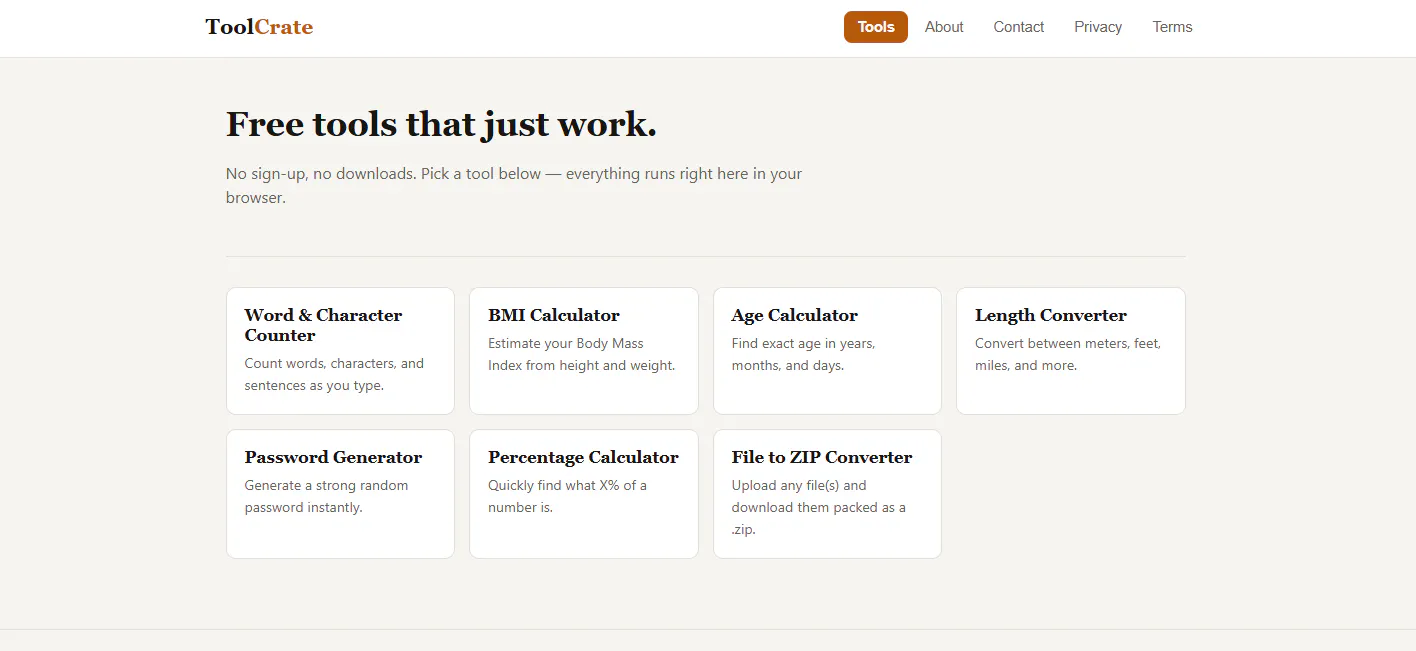Viewport: 1416px width, 651px height.
Task: Choose the Length Converter card
Action: click(x=1071, y=351)
